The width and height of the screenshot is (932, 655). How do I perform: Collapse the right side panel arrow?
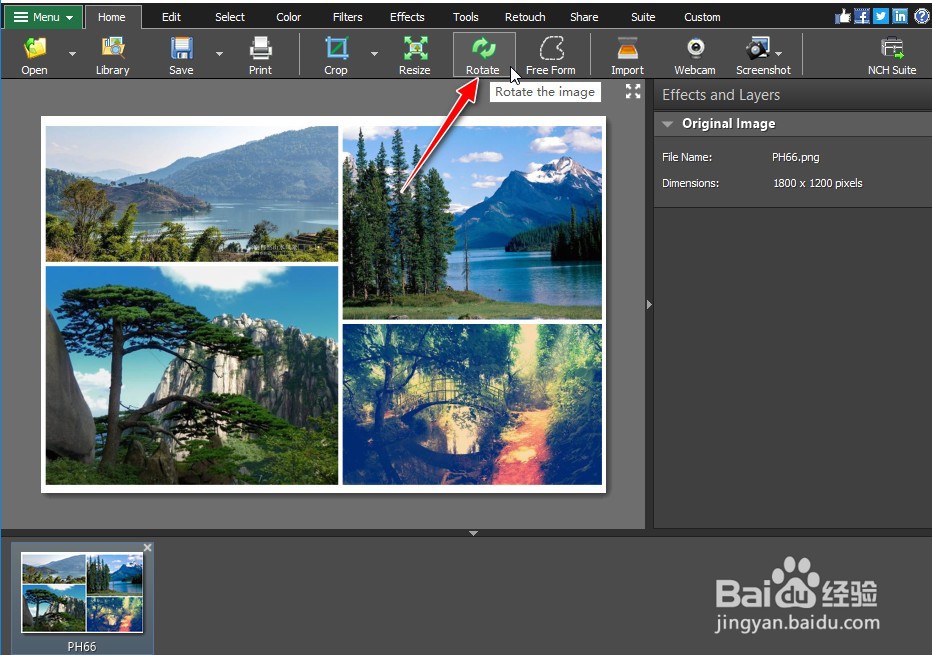(649, 304)
